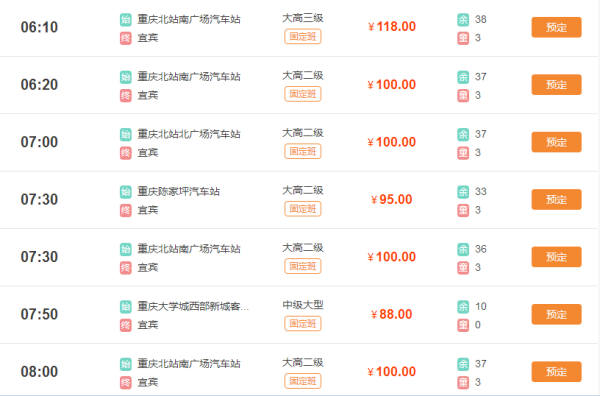
Task: Click the 固定班 tag in the 08:00 row
Action: 303,381
